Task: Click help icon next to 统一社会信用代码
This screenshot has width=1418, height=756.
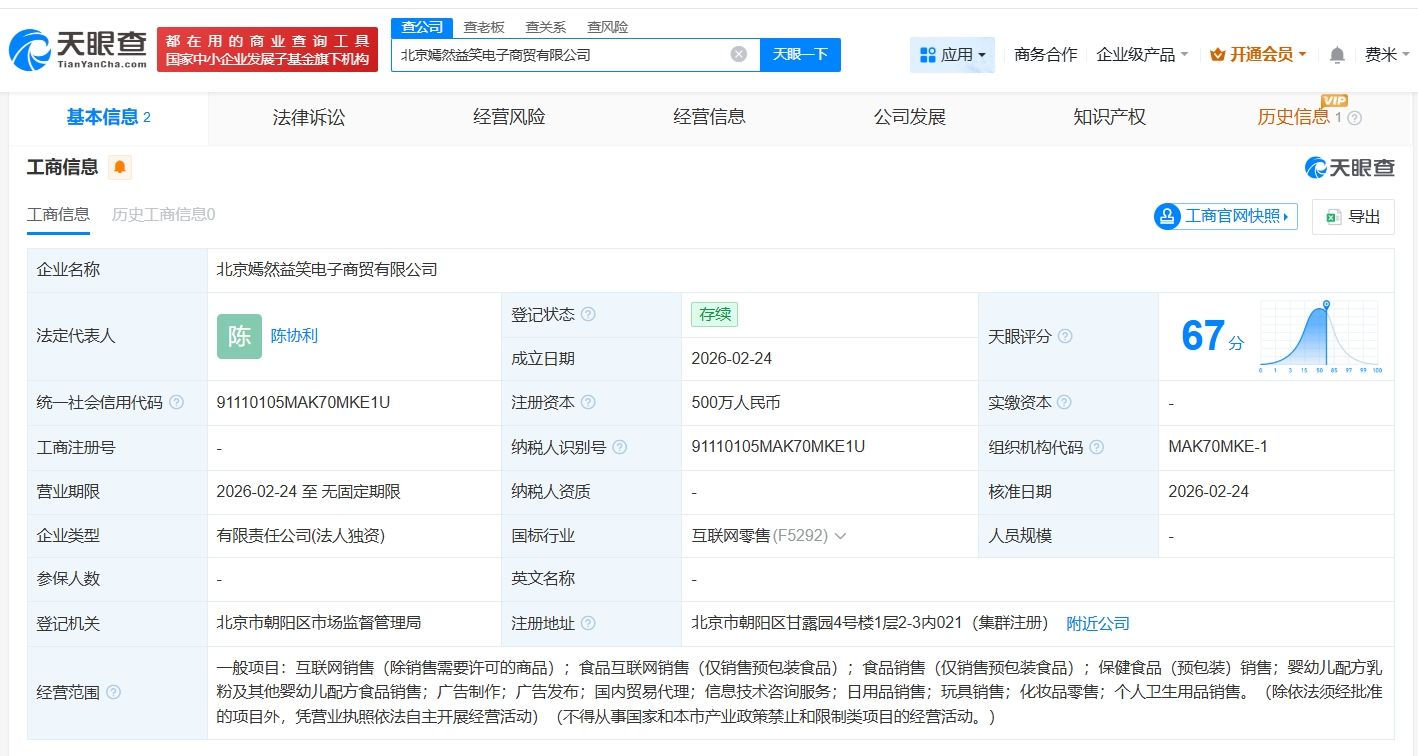Action: (x=177, y=403)
